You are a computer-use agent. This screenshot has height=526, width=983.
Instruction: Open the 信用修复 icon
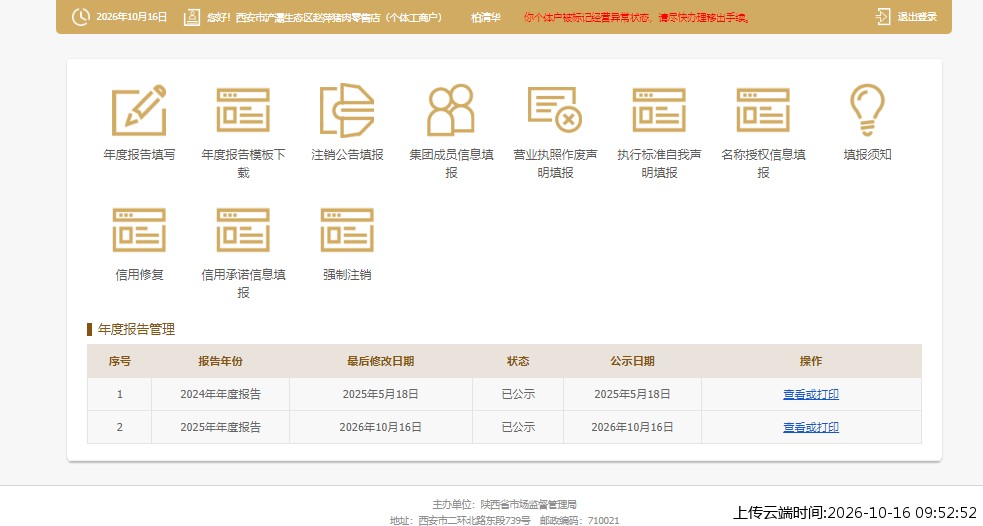(139, 230)
